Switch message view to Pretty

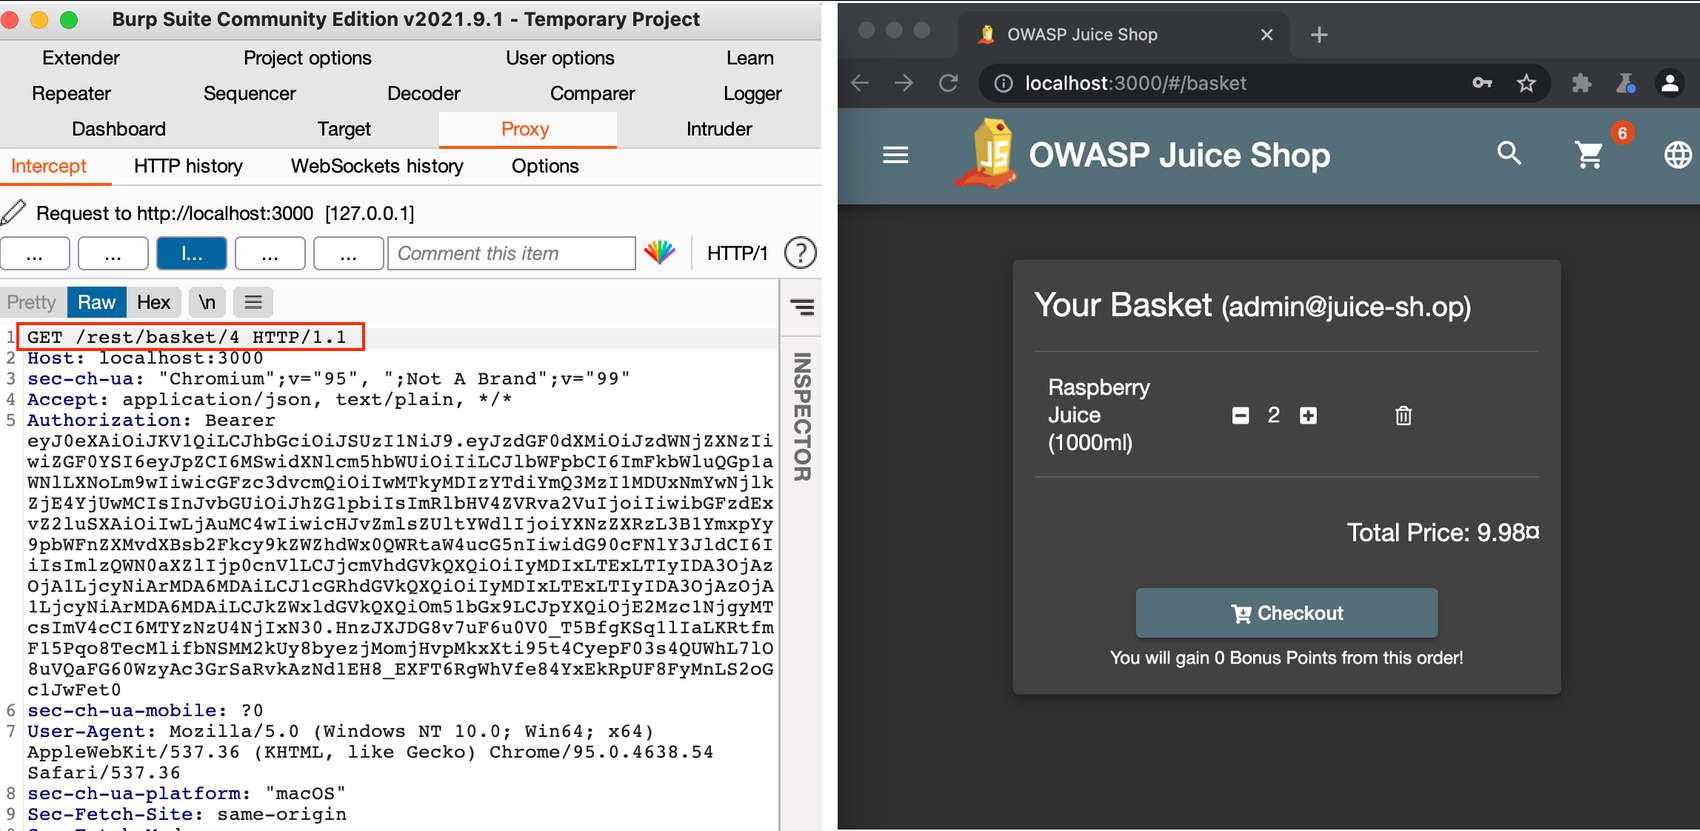31,302
